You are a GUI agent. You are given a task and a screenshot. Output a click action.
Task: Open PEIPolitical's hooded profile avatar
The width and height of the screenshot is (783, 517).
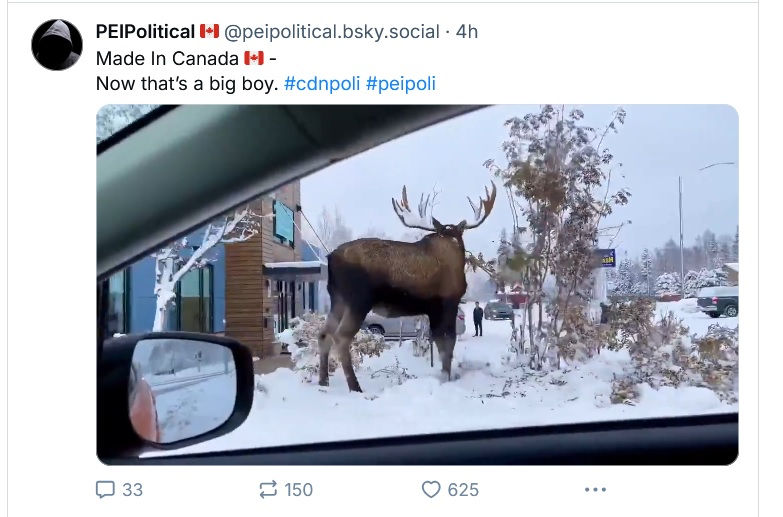(57, 44)
